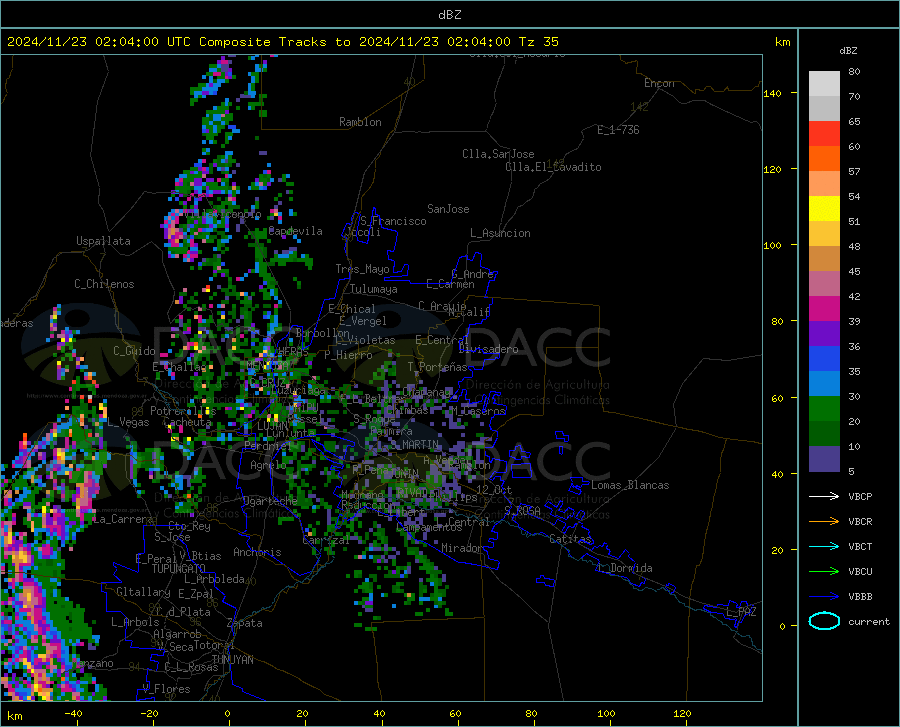Click the Anchoris place label

(257, 552)
